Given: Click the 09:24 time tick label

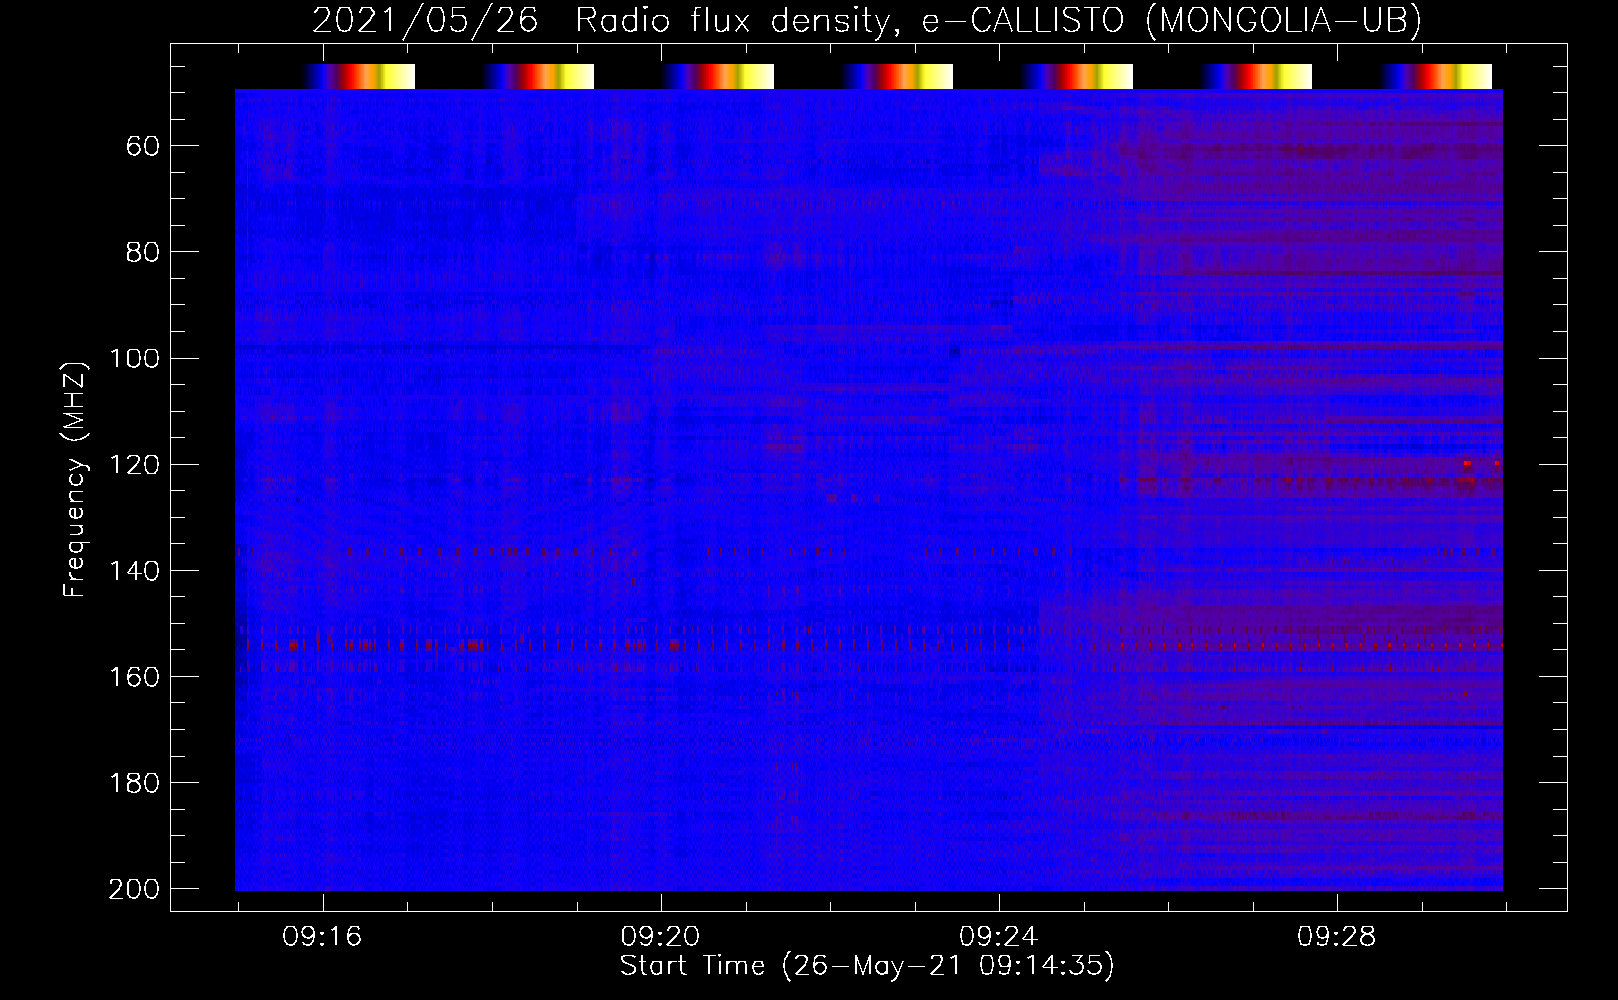Looking at the screenshot, I should click(x=998, y=937).
